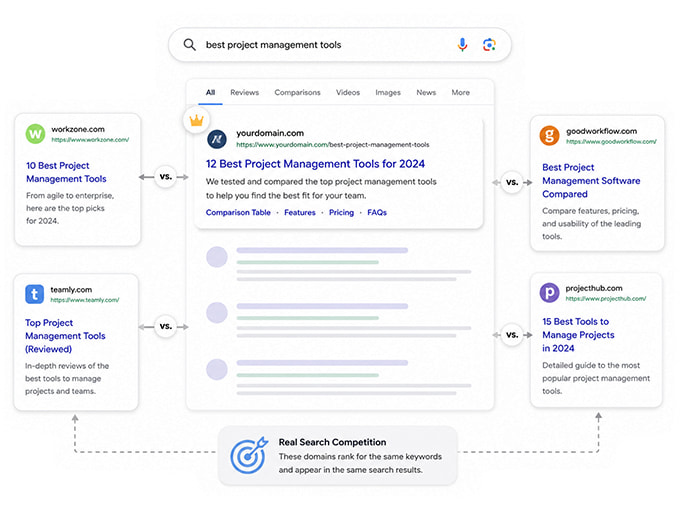Click 'We tested and compared' result description
Image resolution: width=680 pixels, height=510 pixels.
point(321,189)
